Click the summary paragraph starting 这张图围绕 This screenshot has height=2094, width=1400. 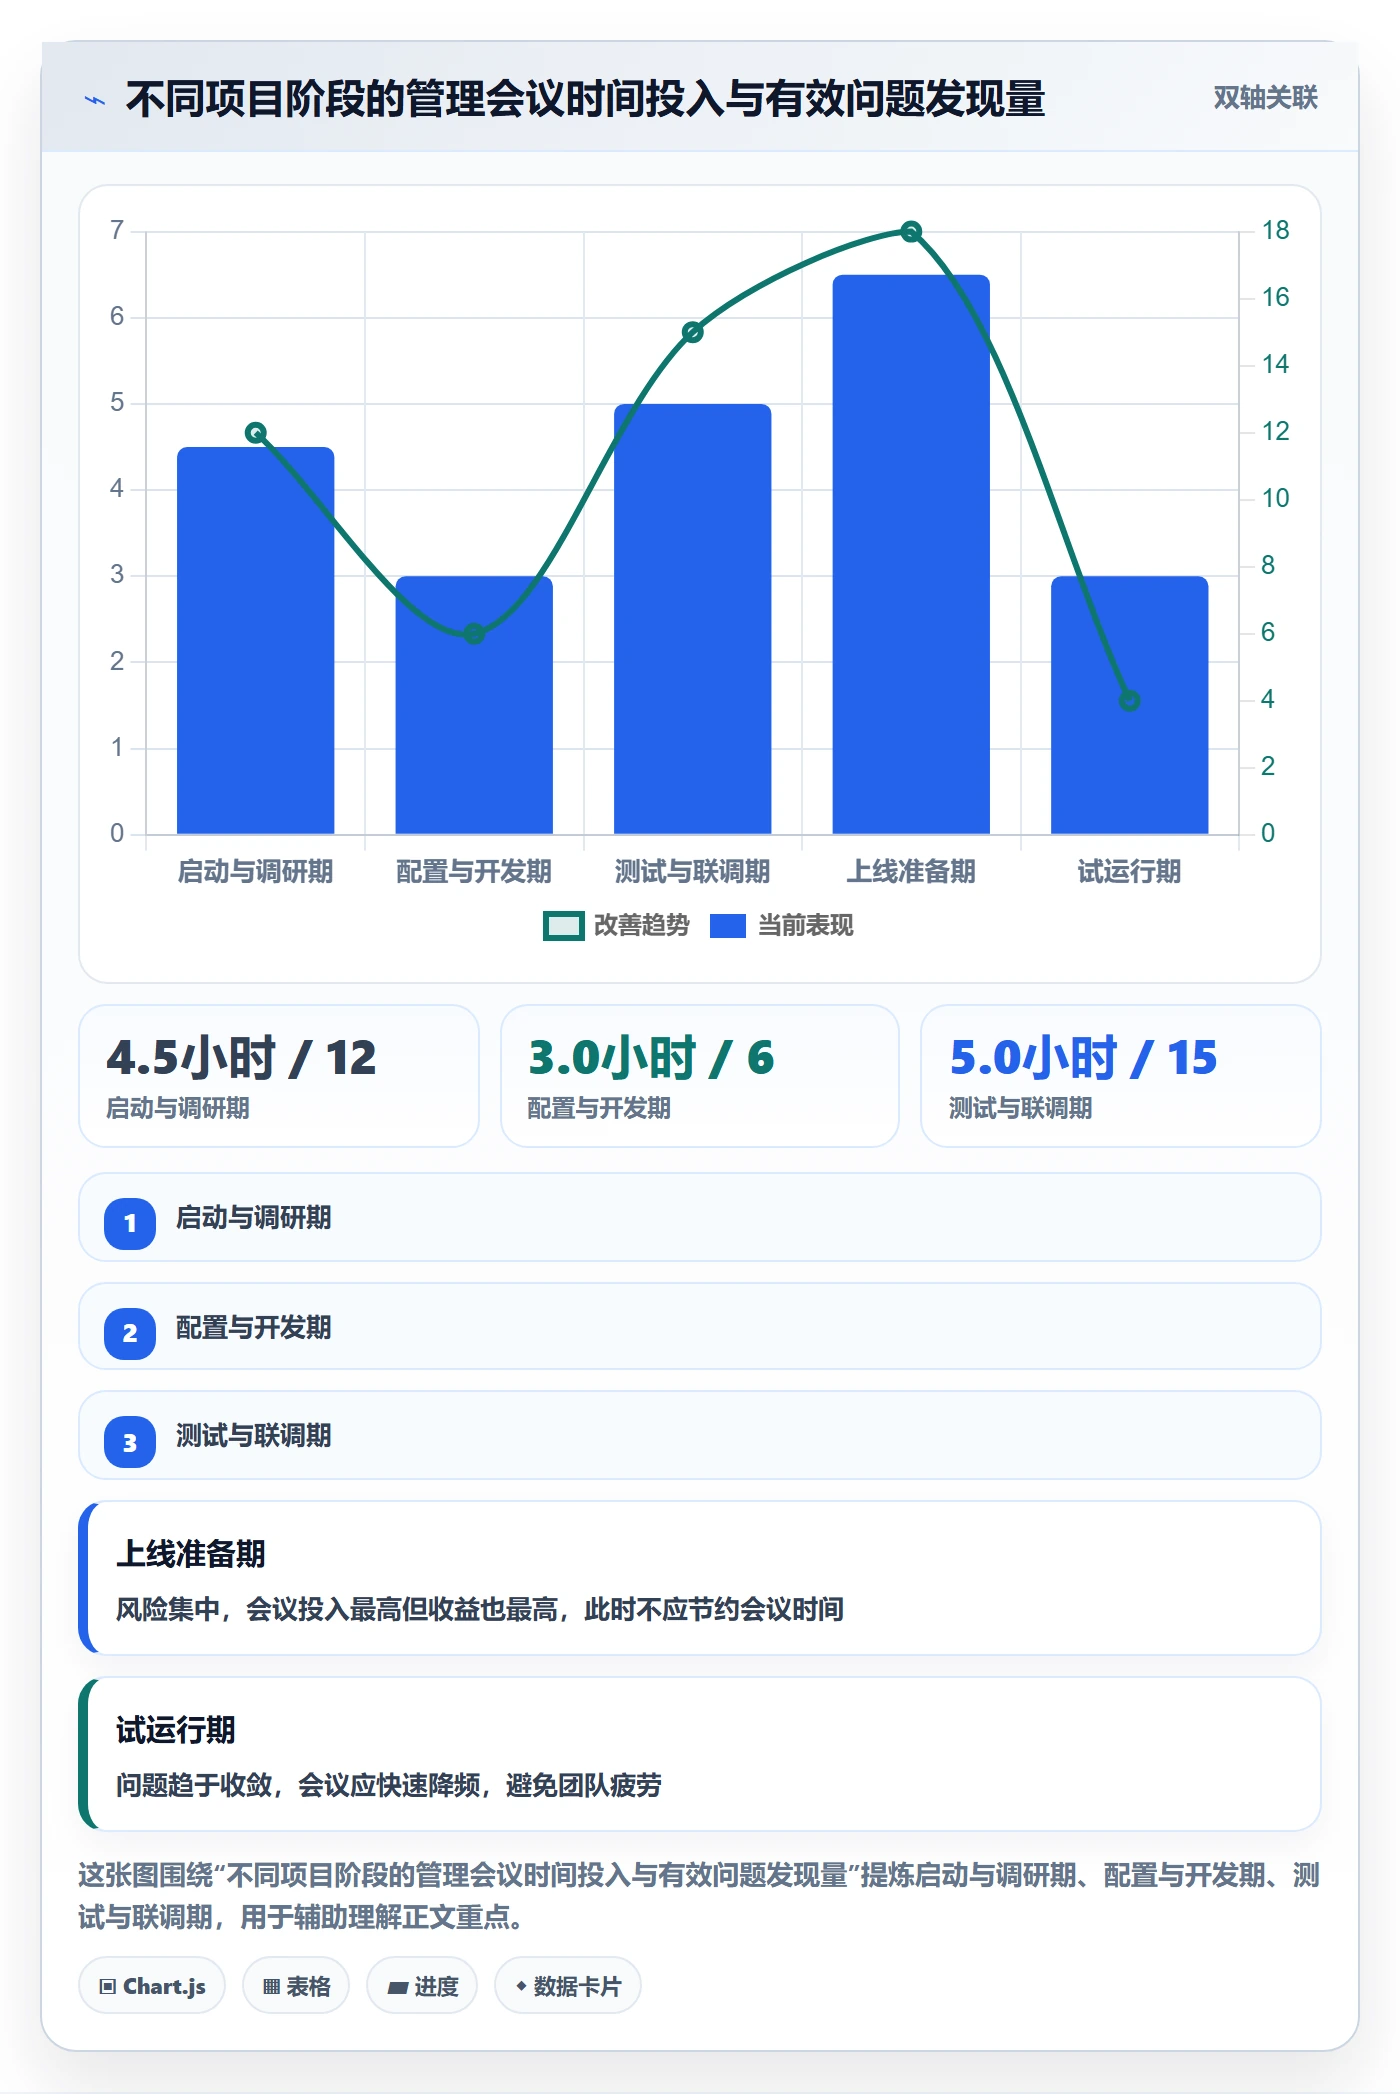[700, 1896]
